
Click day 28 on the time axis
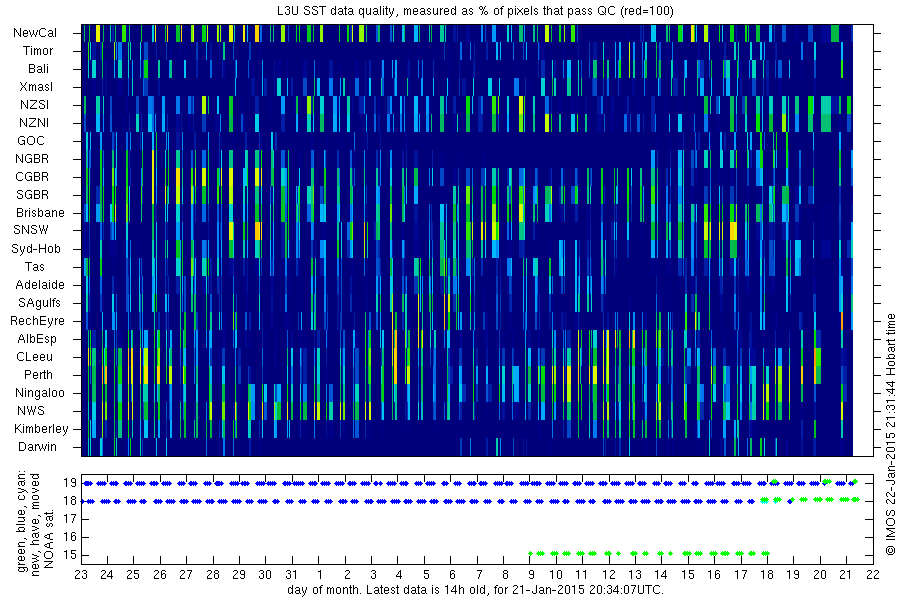212,574
